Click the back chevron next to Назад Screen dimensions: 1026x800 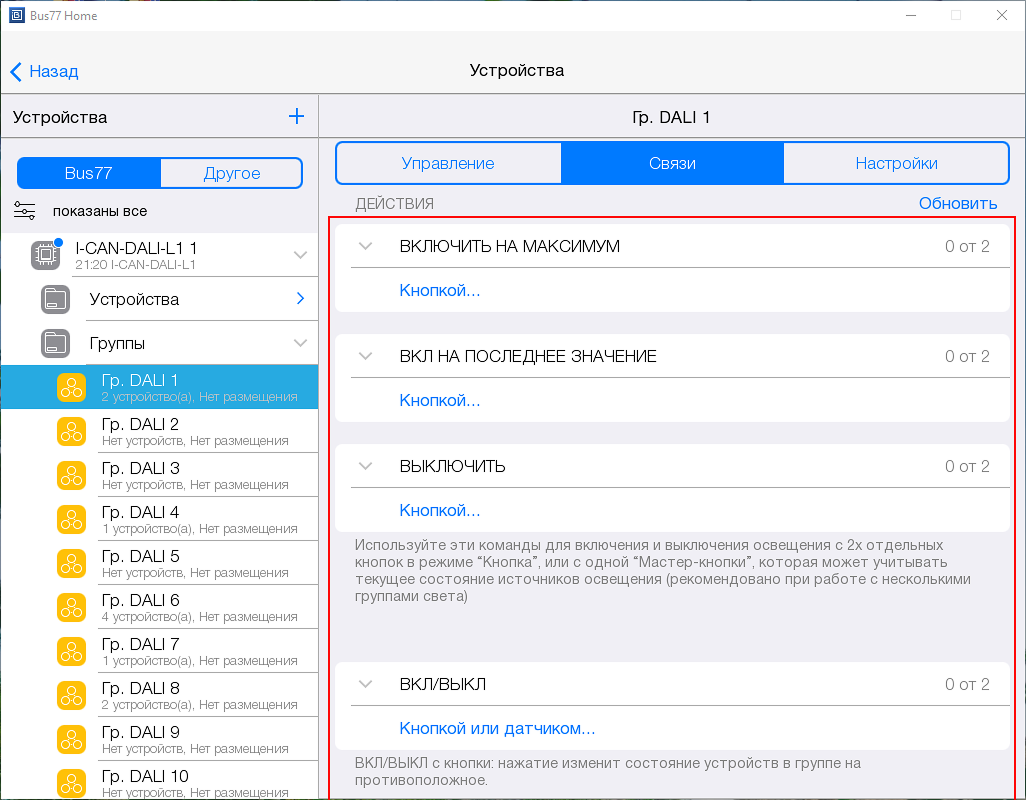point(16,71)
